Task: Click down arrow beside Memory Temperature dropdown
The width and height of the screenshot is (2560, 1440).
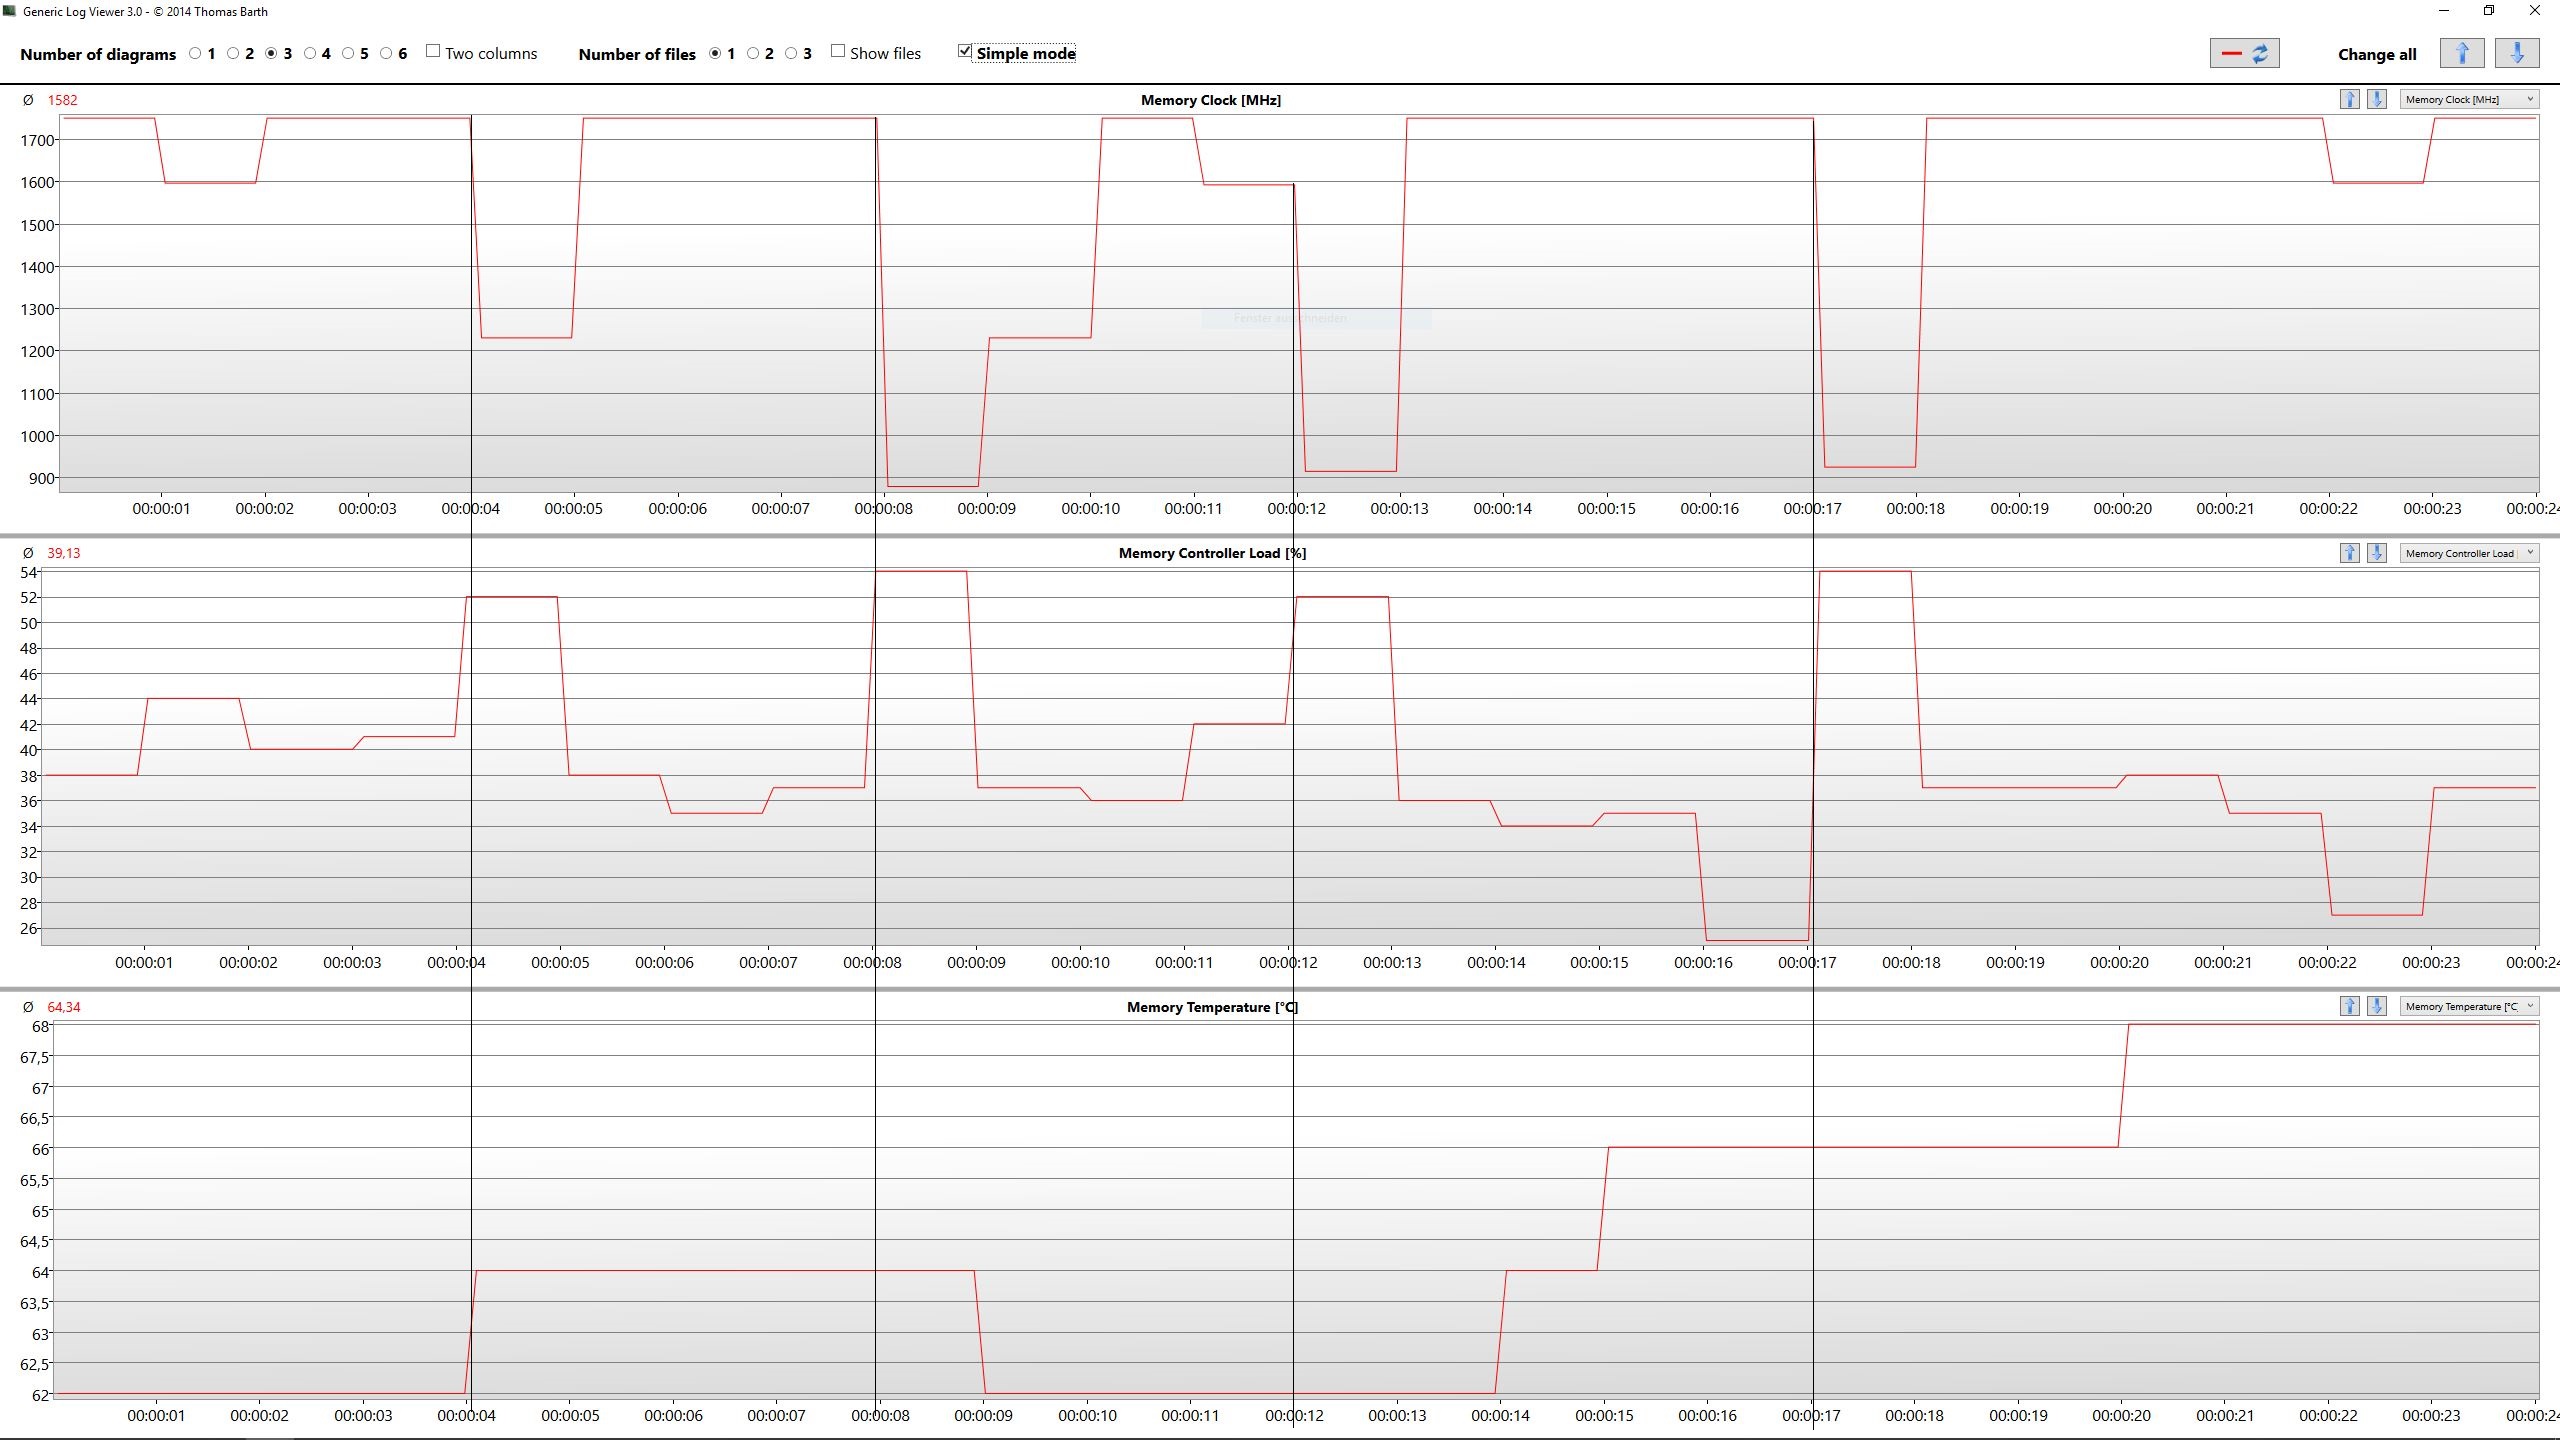Action: pos(2377,1006)
